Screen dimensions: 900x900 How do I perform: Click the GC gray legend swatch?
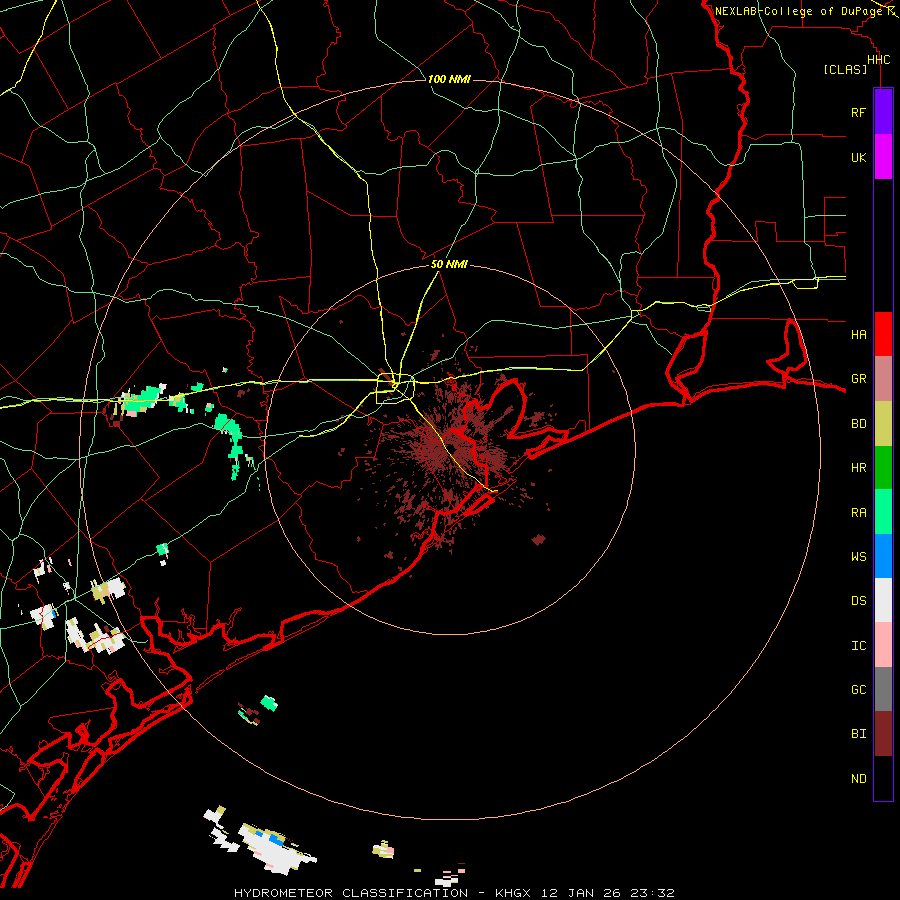point(883,689)
